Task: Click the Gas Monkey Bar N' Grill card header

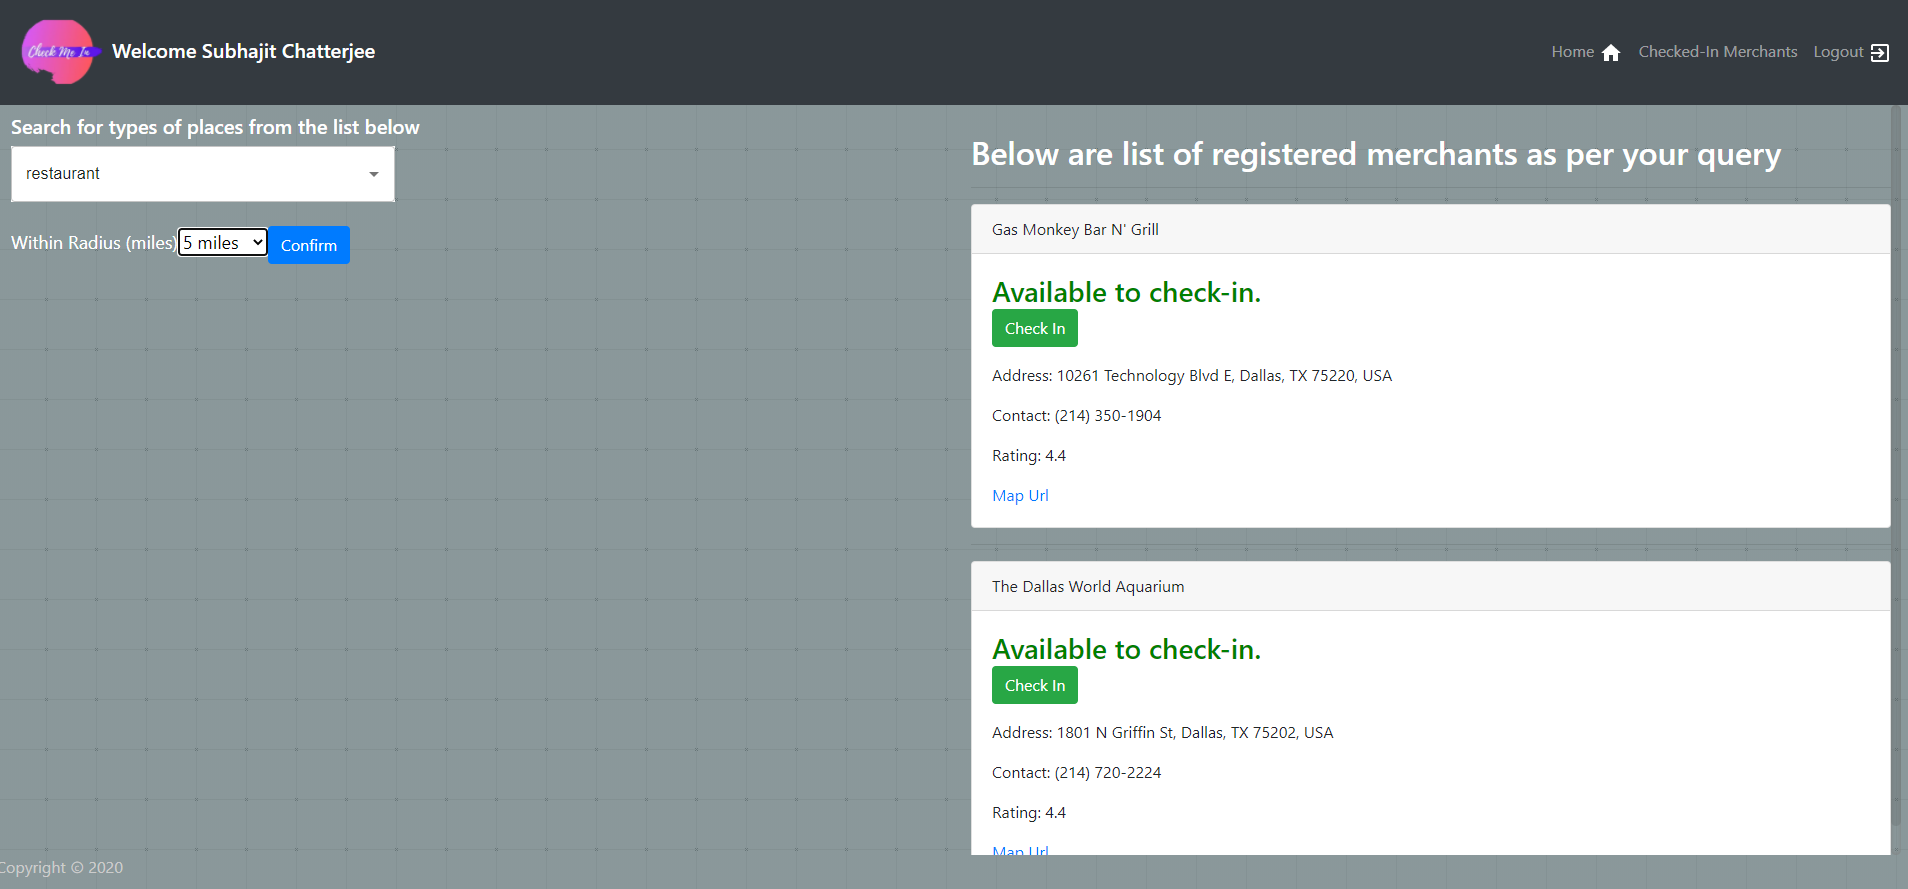Action: click(1430, 230)
